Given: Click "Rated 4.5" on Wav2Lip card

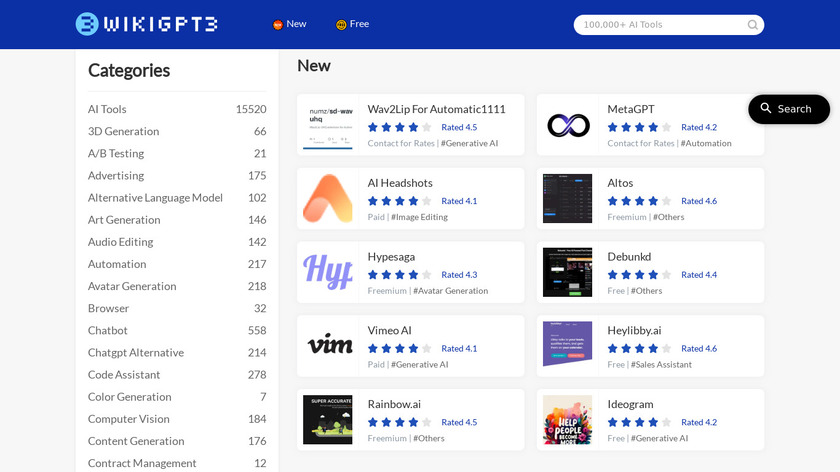Looking at the screenshot, I should coord(459,128).
